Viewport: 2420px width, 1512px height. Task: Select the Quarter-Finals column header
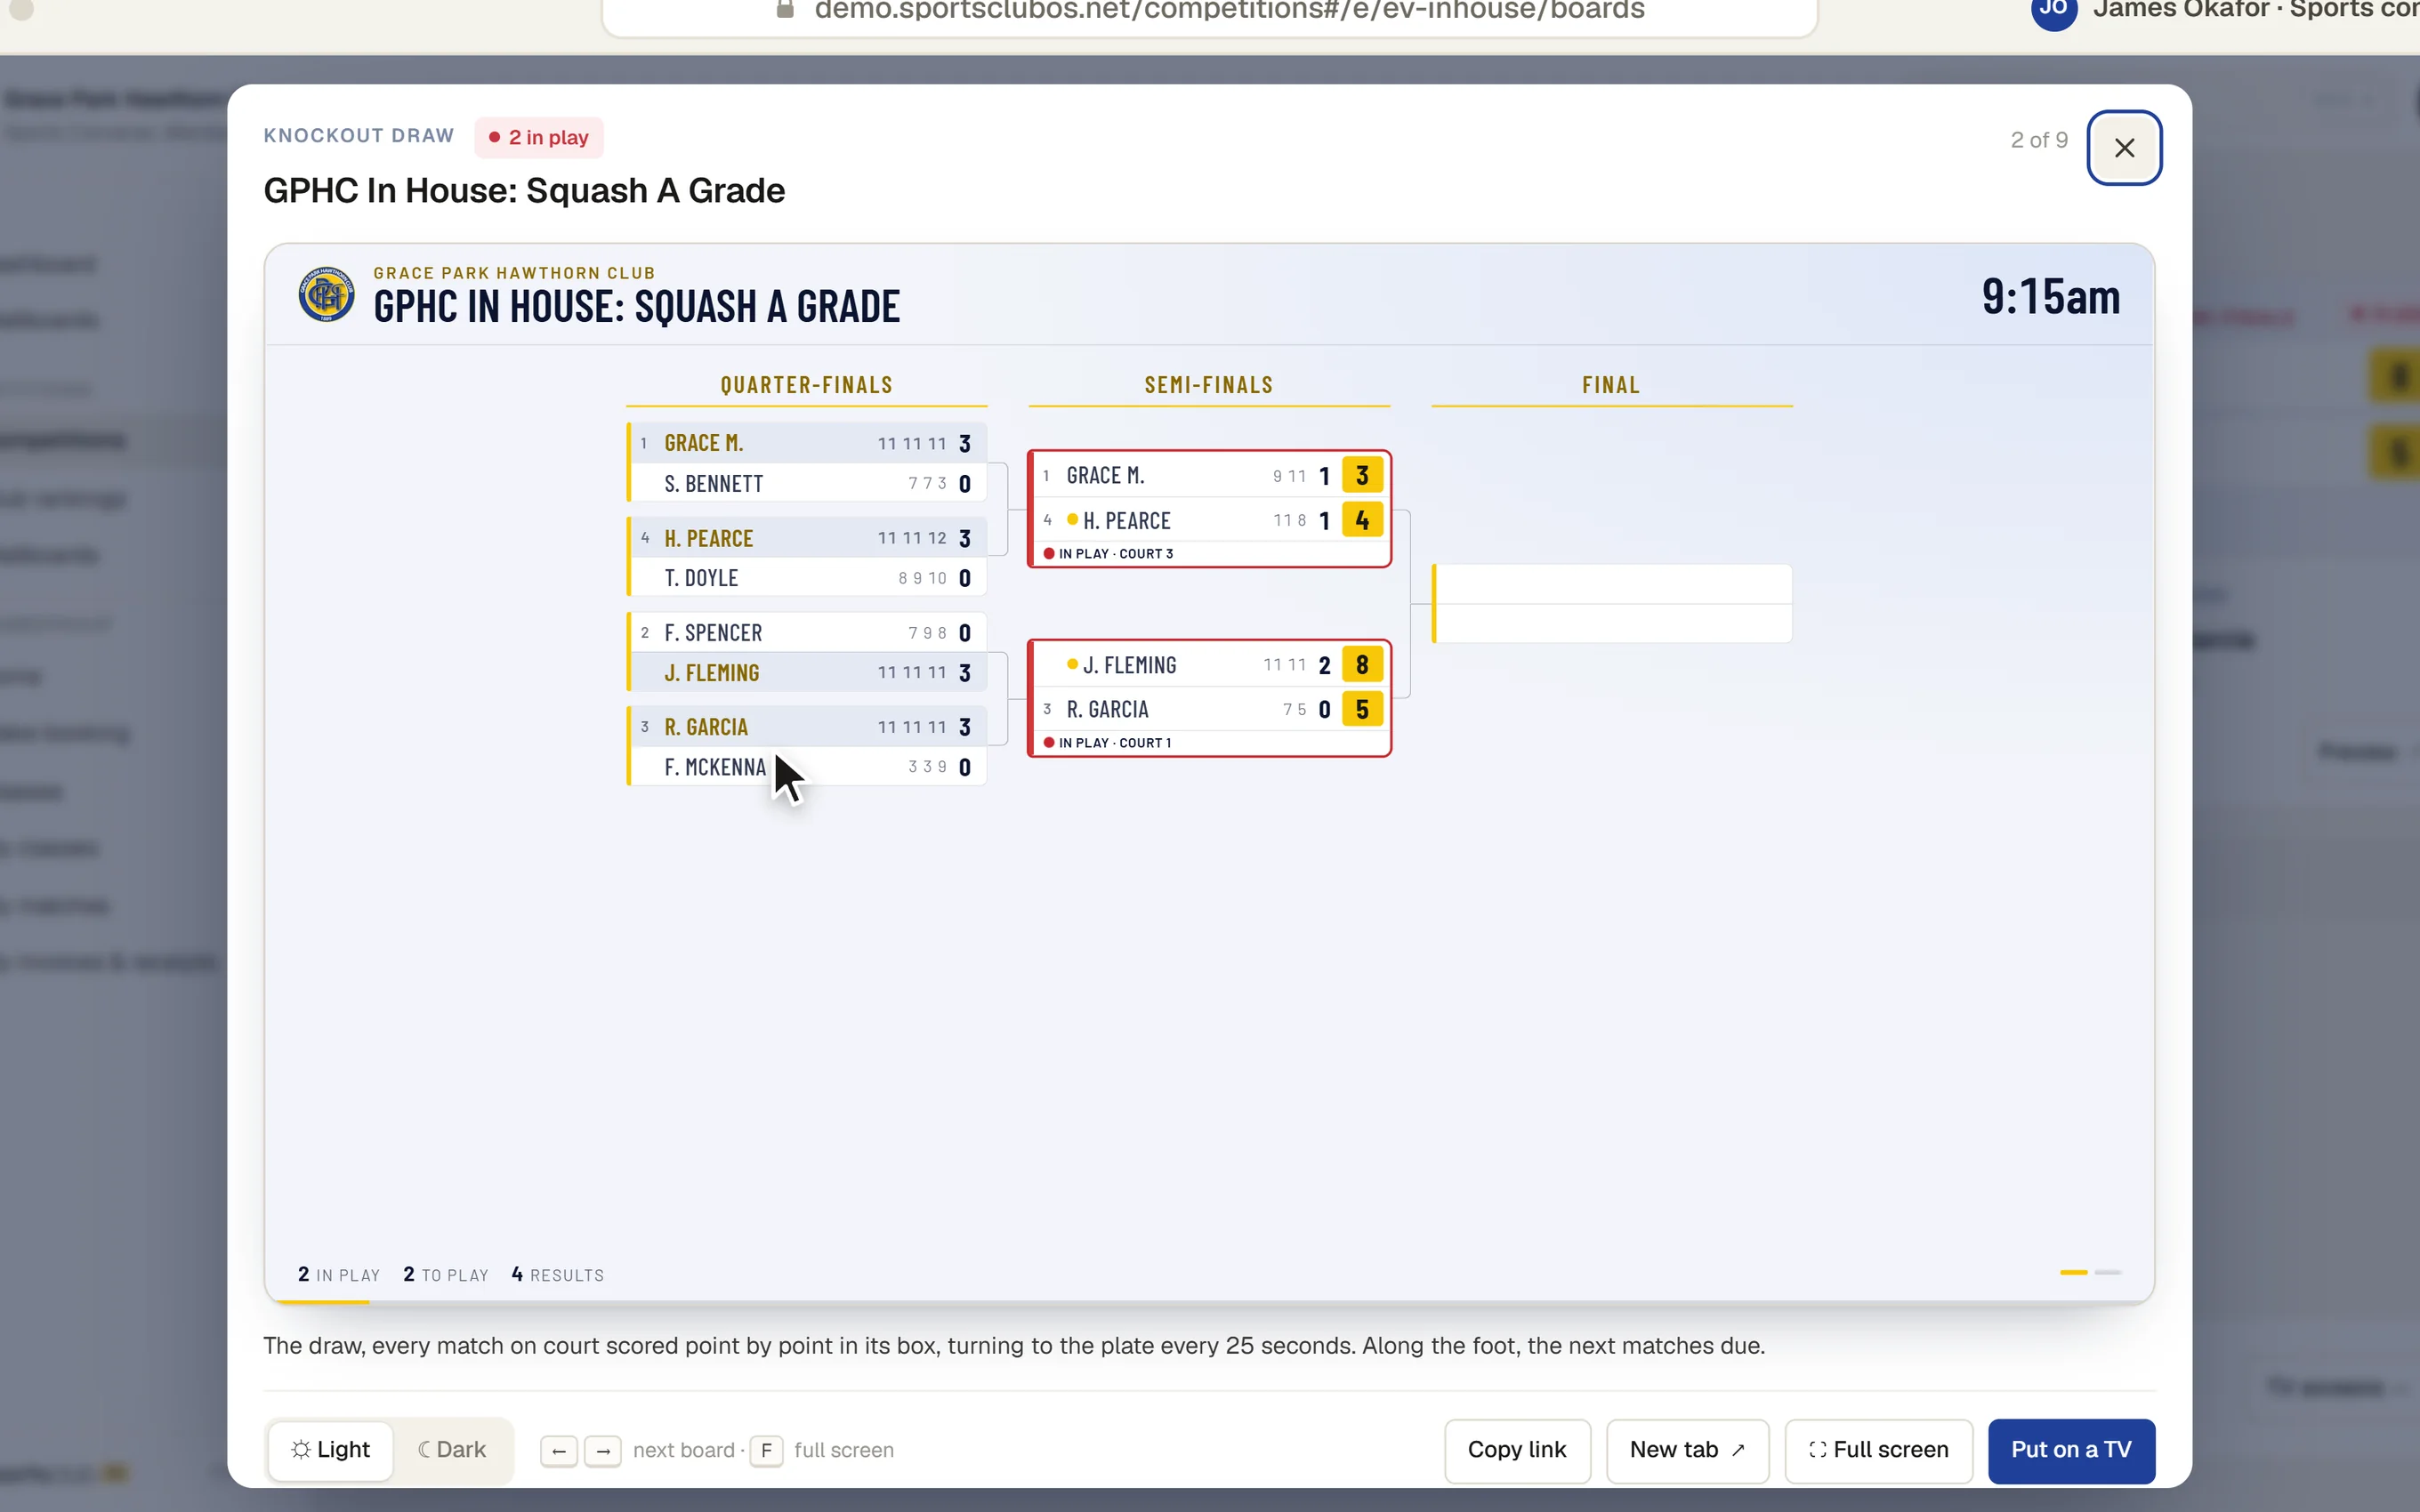click(806, 385)
